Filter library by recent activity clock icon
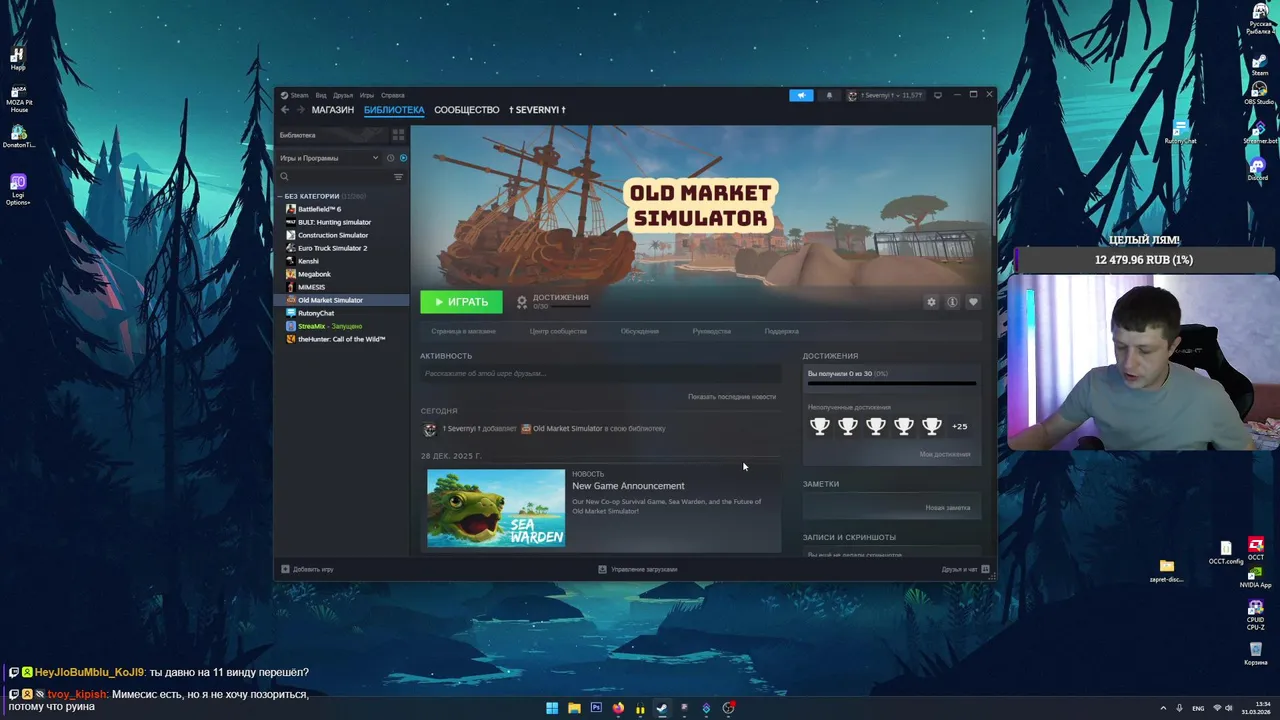The width and height of the screenshot is (1280, 720). tap(390, 158)
